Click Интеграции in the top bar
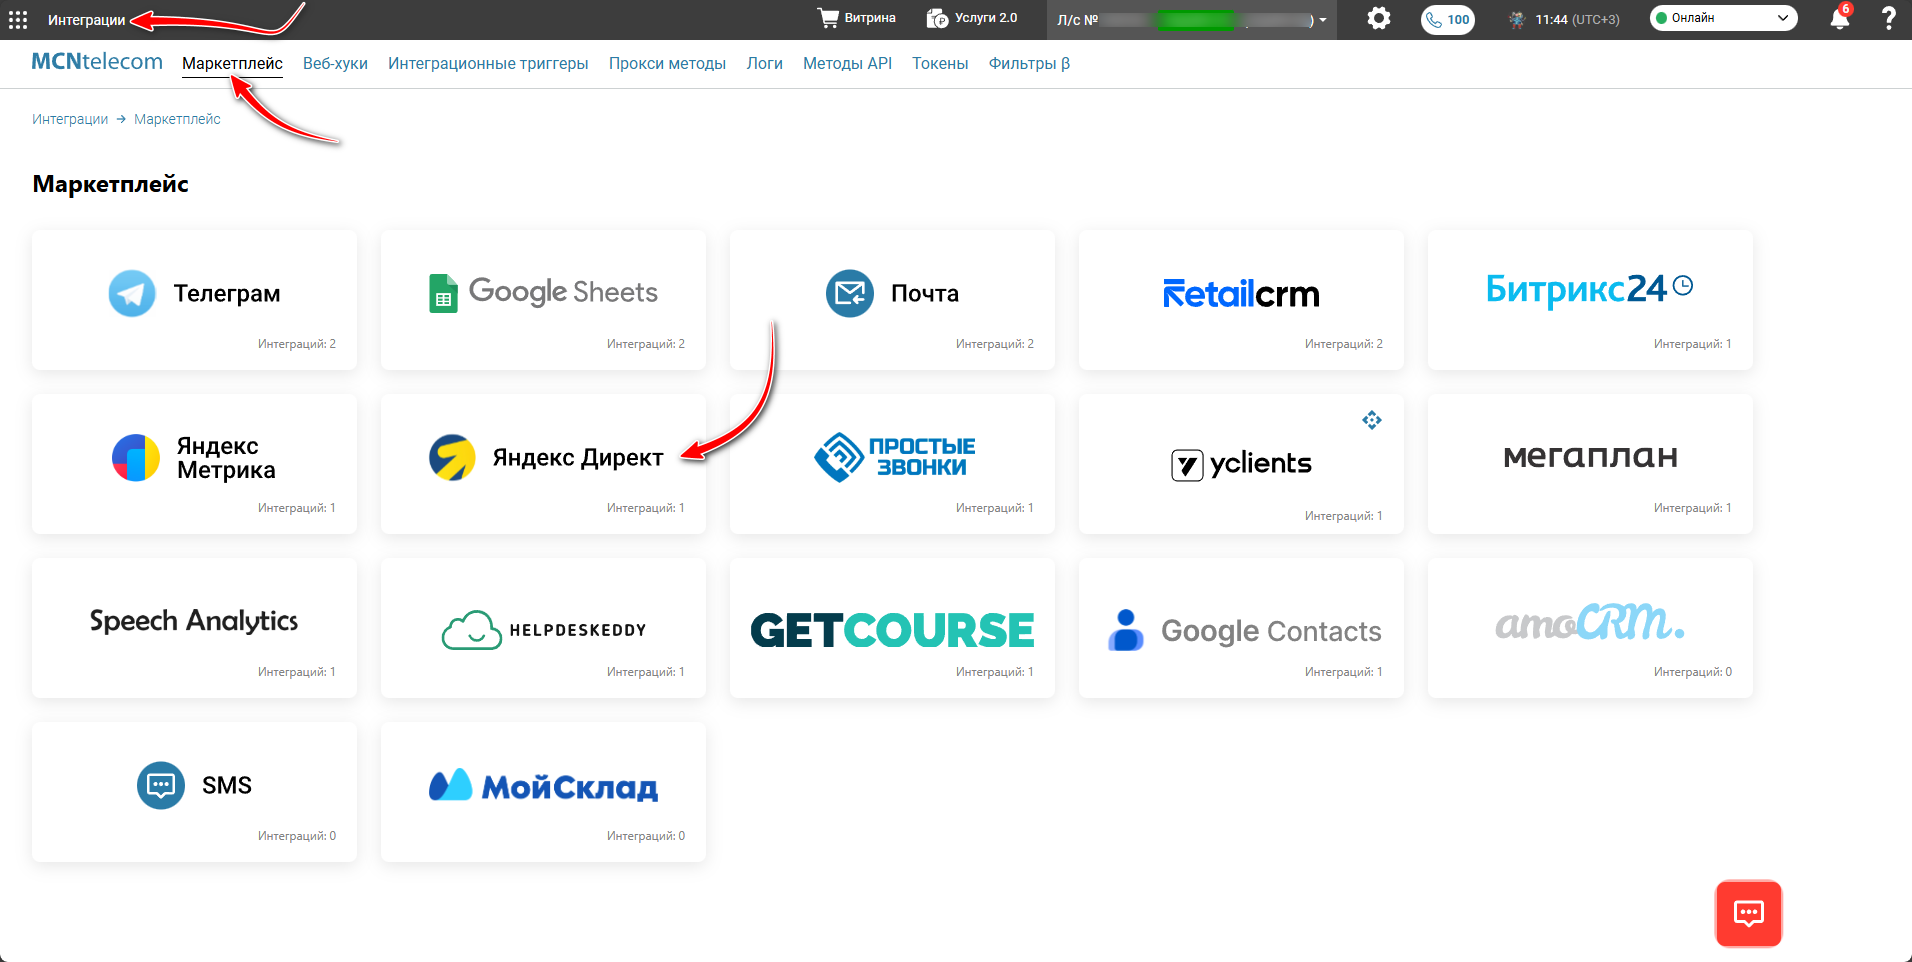Viewport: 1912px width, 962px height. coord(87,20)
